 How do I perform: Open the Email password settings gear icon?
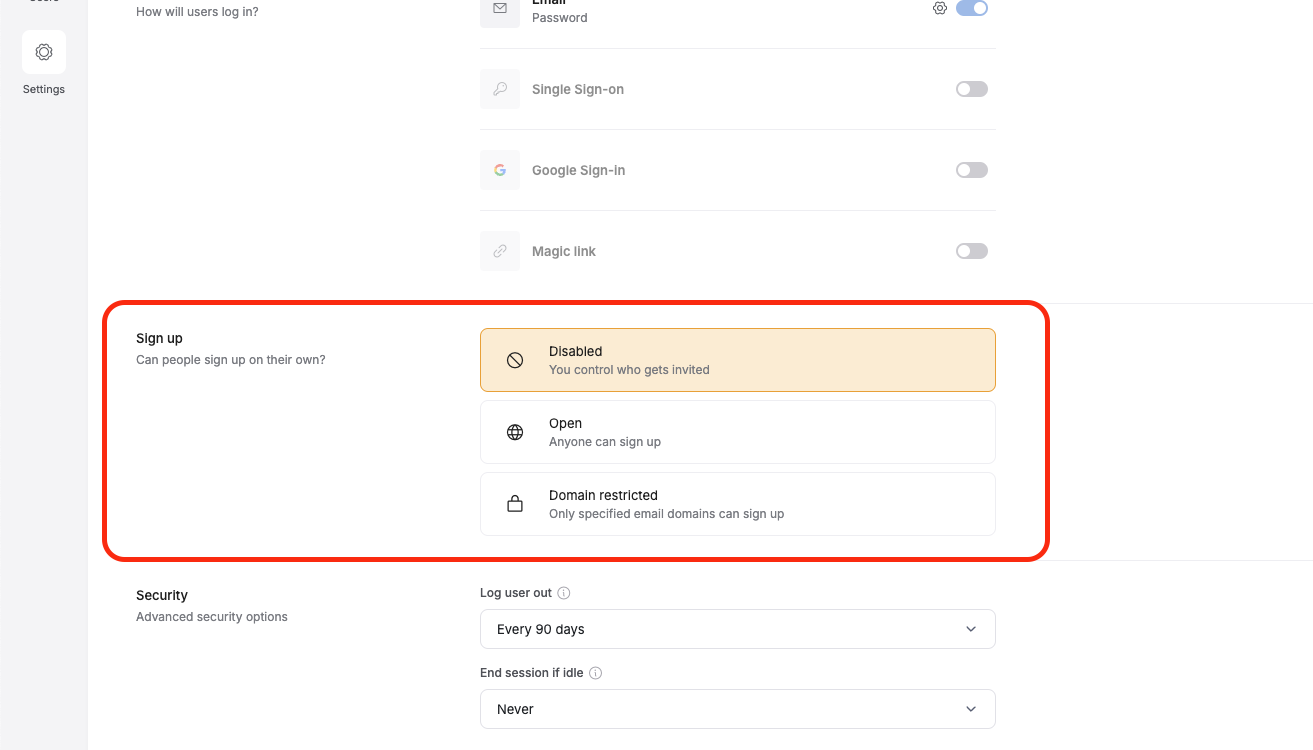pyautogui.click(x=939, y=8)
